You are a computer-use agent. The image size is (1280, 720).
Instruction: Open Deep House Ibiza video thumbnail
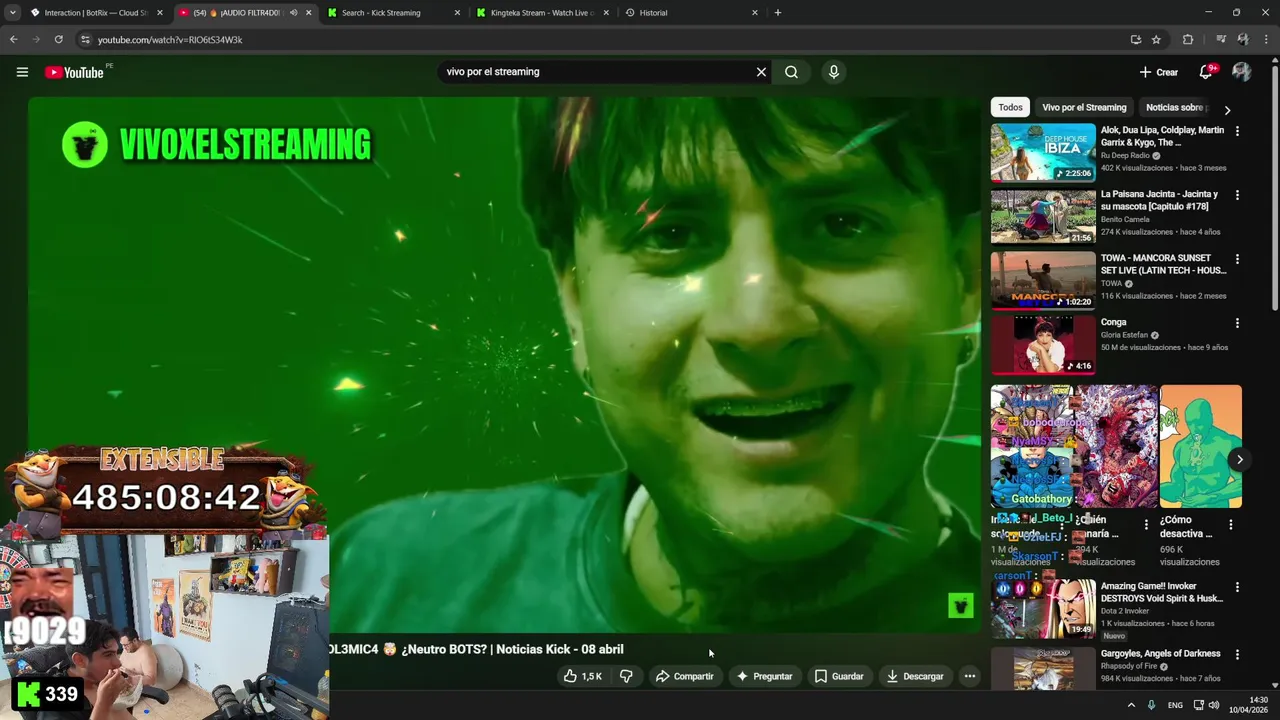(x=1043, y=152)
